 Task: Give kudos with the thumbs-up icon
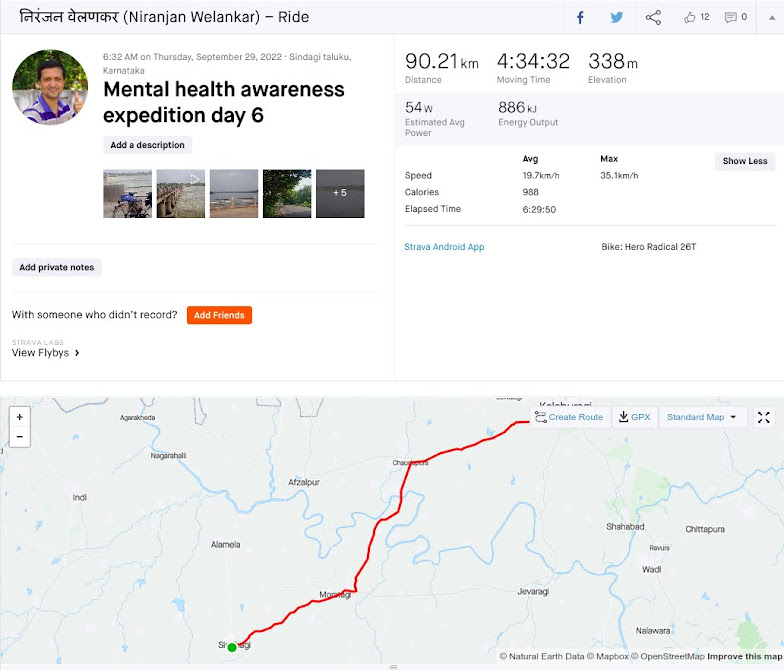click(690, 18)
